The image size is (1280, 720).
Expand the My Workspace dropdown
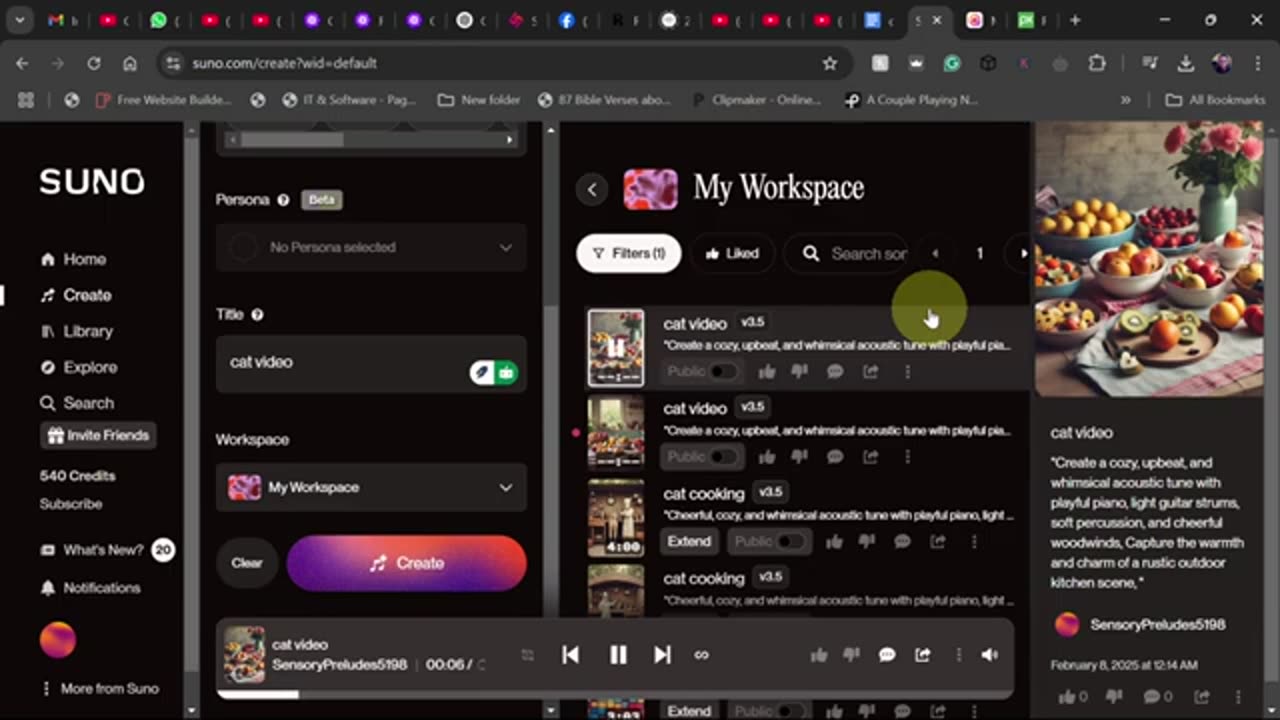pos(371,487)
